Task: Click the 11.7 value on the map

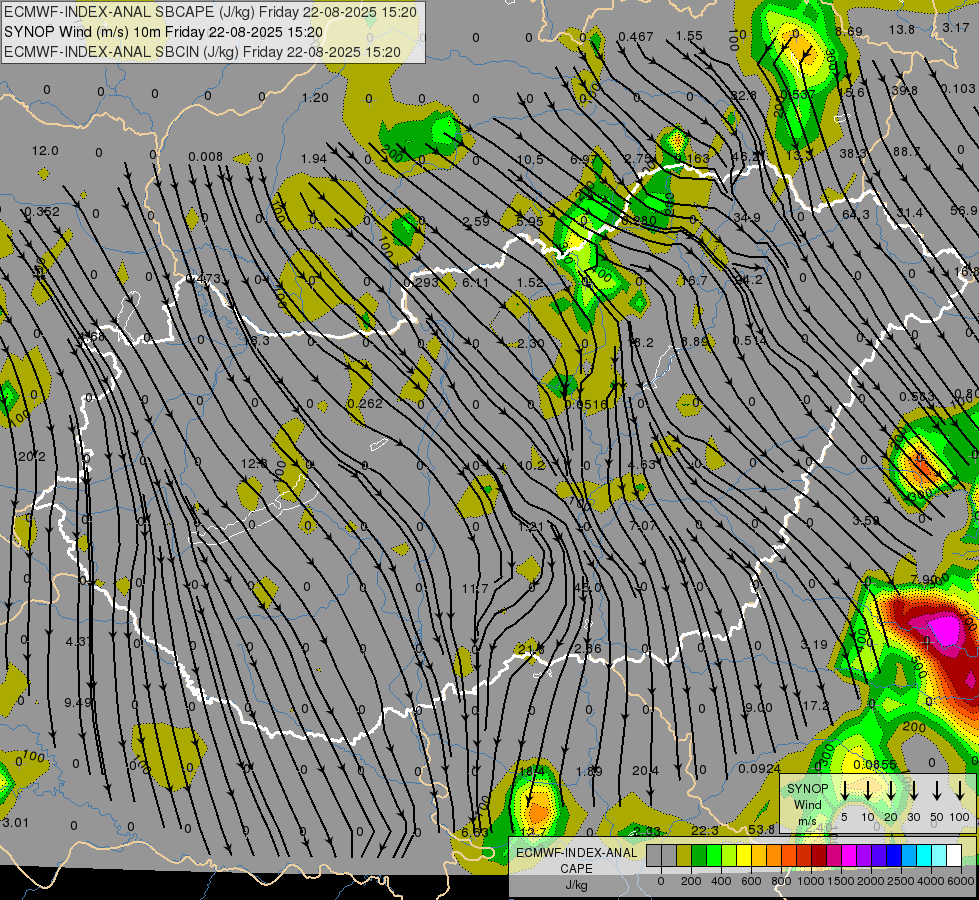Action: pos(475,588)
